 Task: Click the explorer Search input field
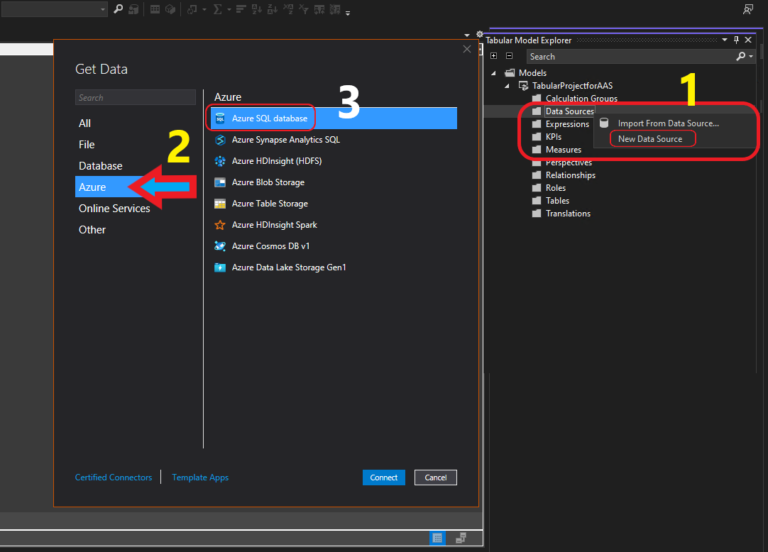point(631,56)
